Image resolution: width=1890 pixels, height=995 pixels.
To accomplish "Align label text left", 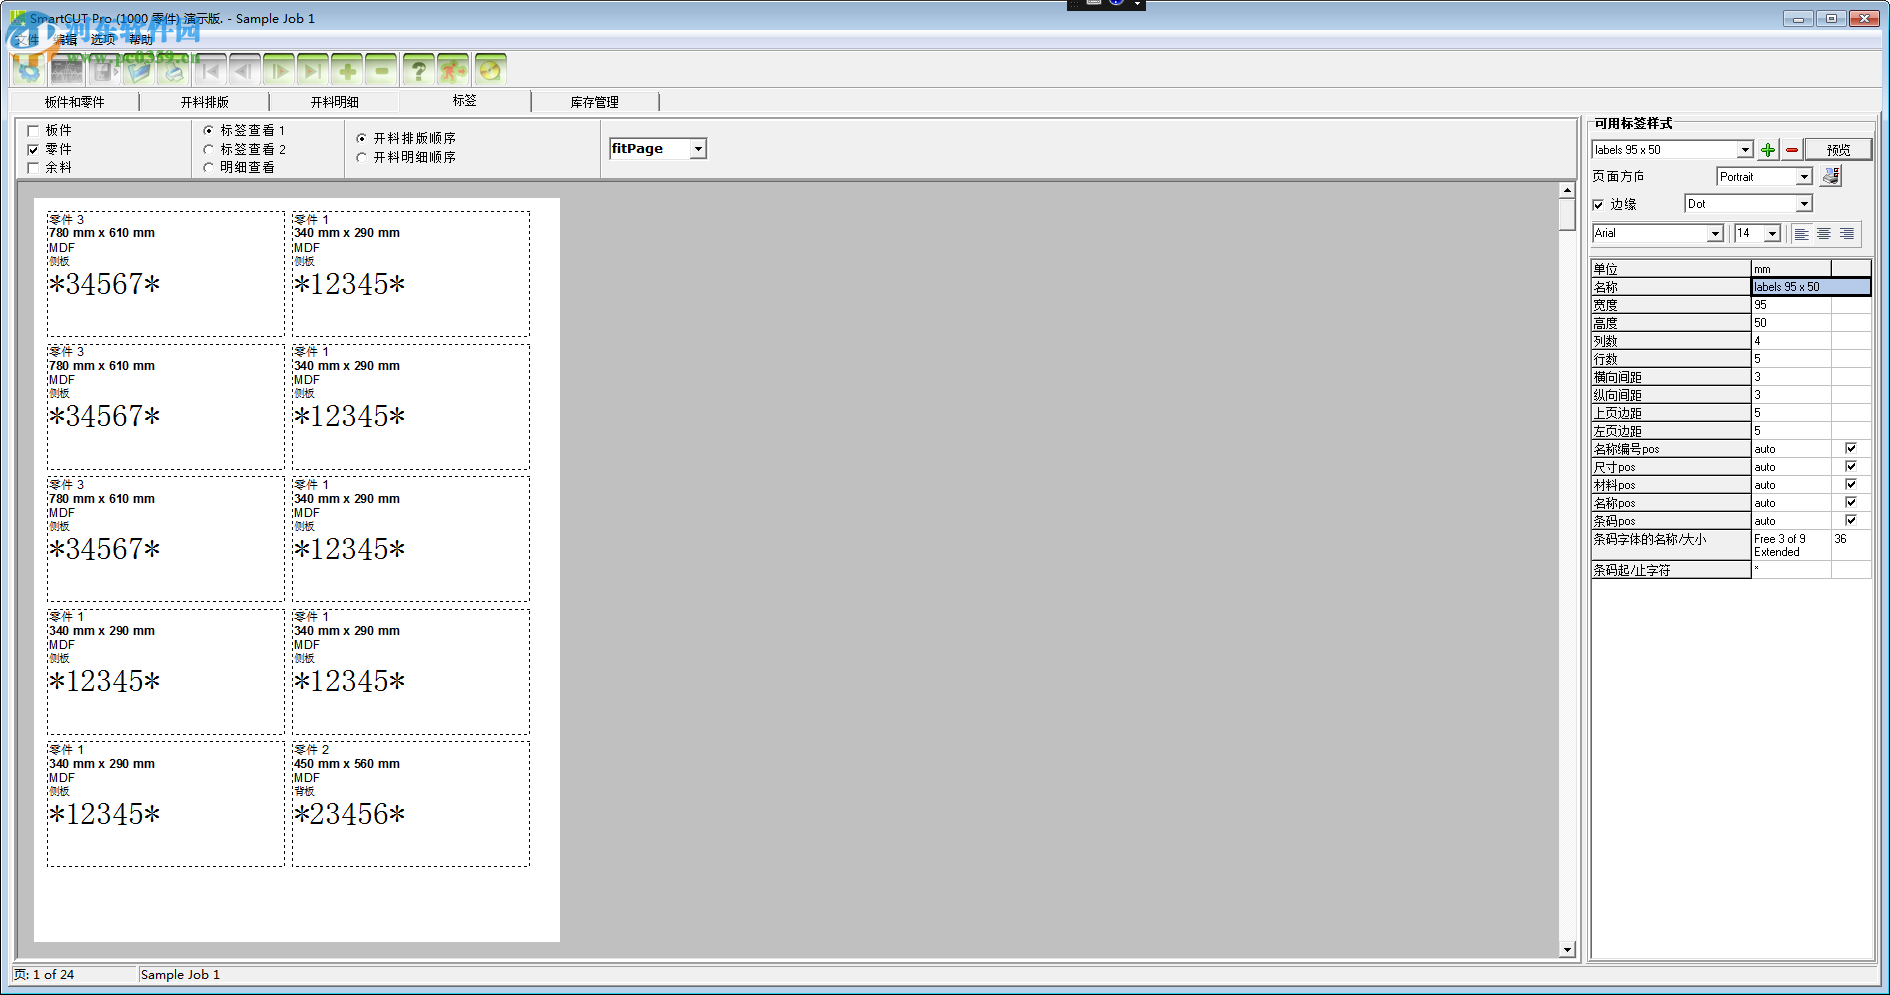I will point(1801,233).
